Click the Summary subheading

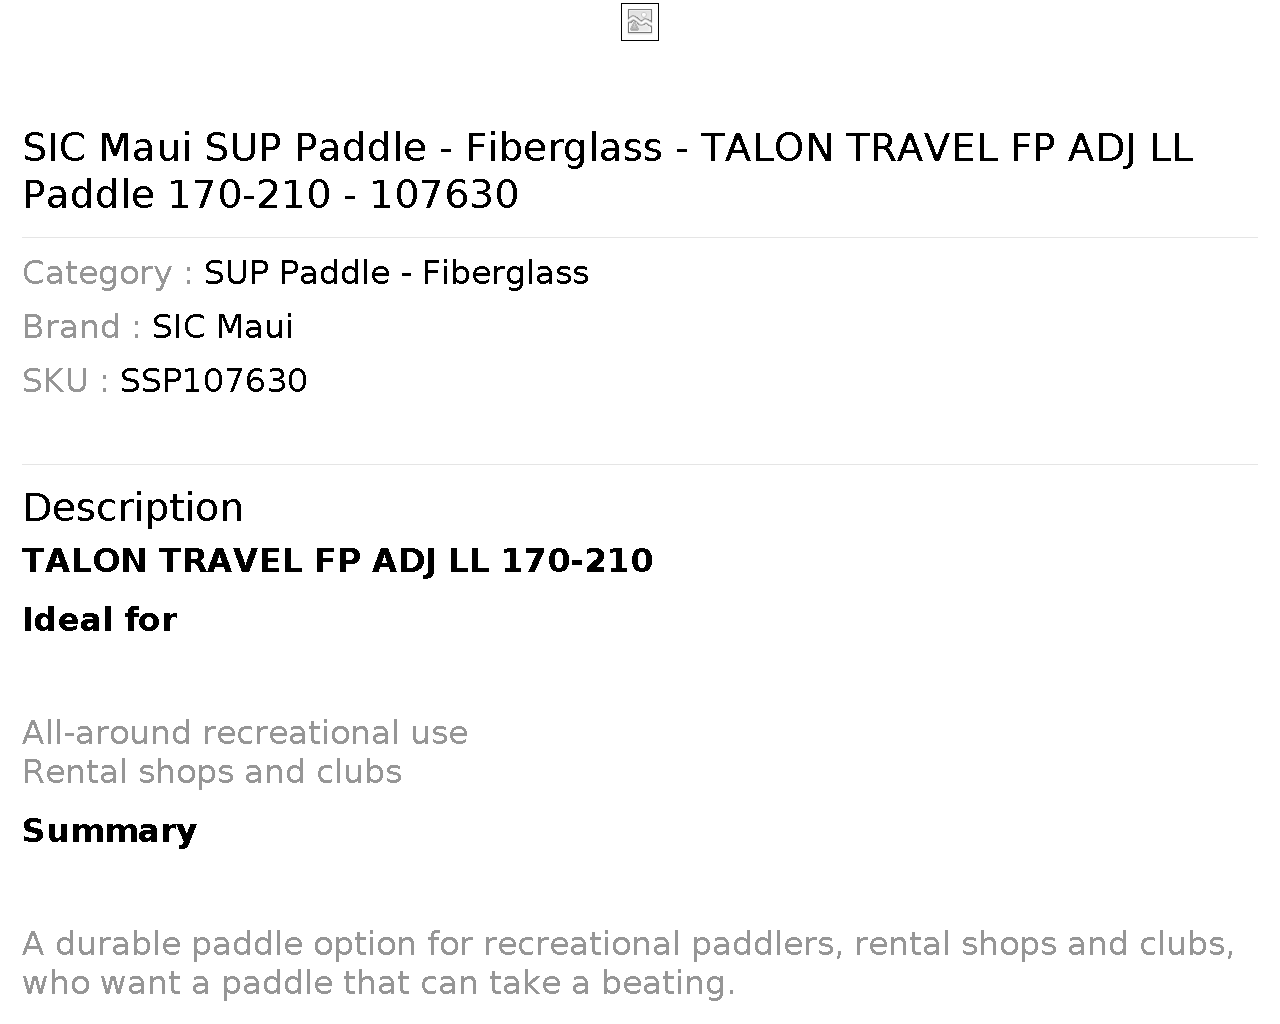click(110, 831)
